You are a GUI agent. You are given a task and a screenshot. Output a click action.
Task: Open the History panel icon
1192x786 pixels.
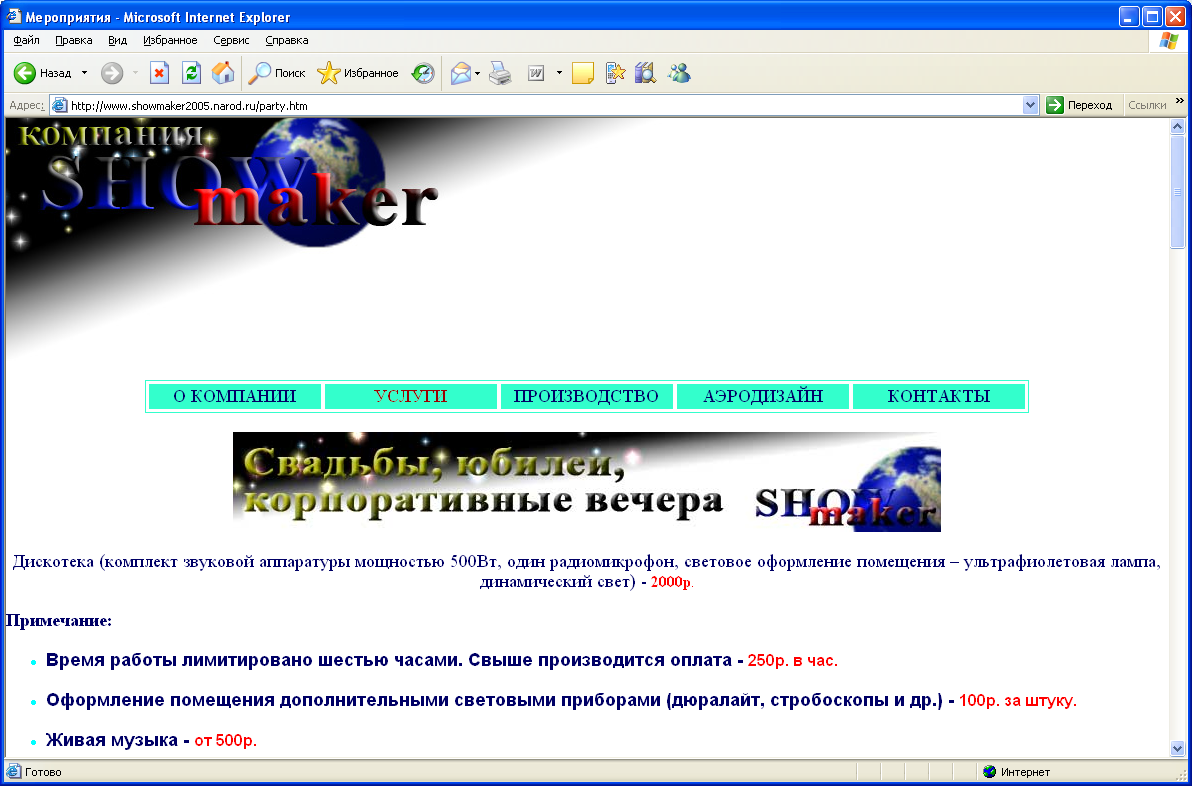coord(423,73)
